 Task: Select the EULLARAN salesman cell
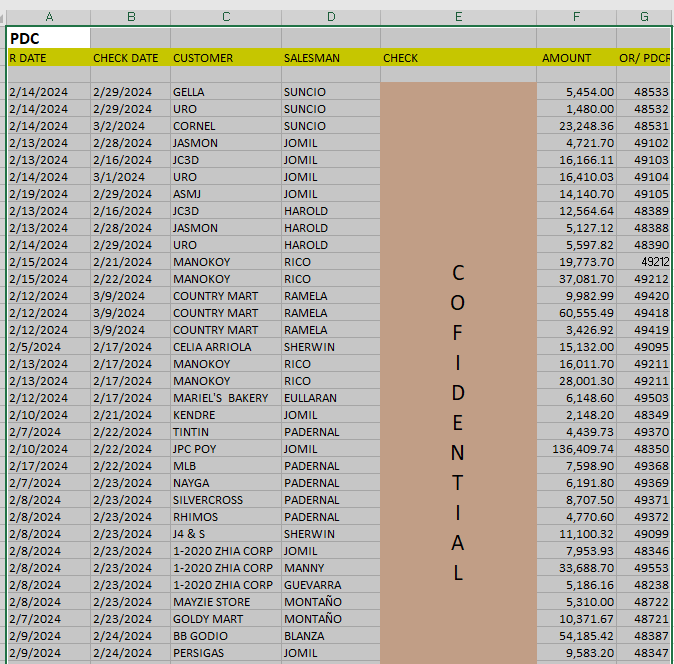click(330, 398)
